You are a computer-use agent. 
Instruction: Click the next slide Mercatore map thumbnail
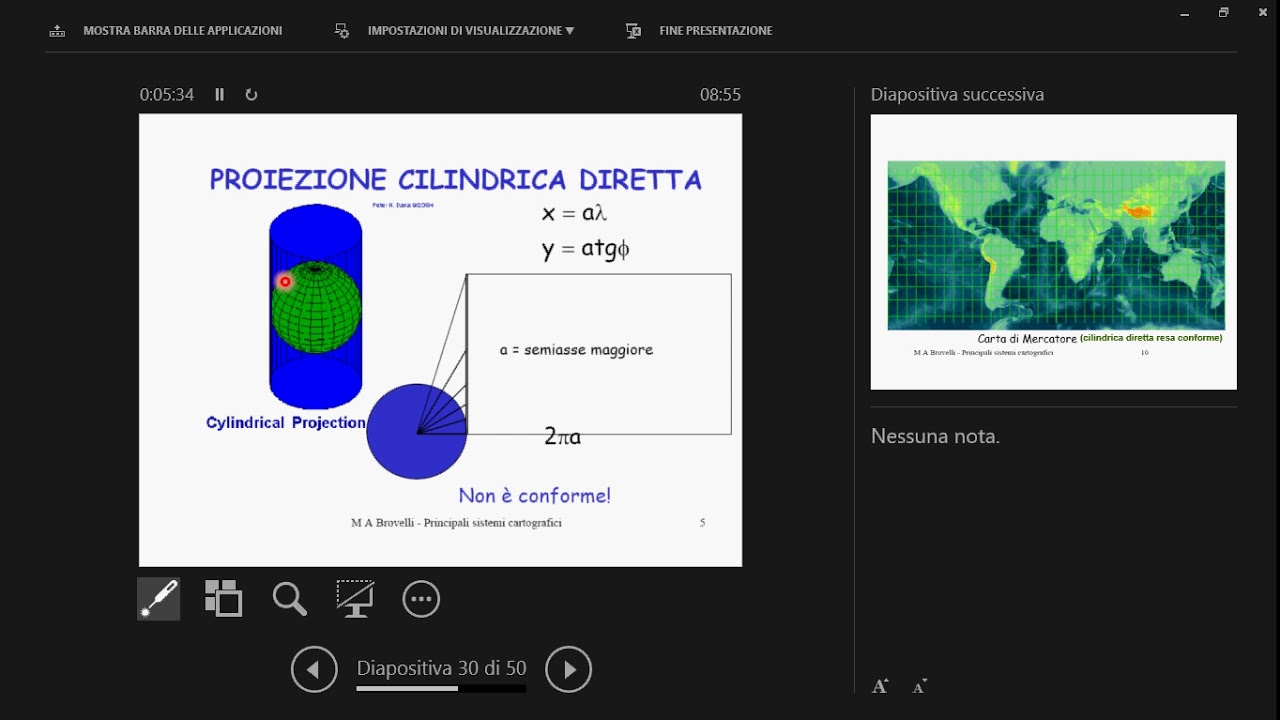coord(1054,251)
